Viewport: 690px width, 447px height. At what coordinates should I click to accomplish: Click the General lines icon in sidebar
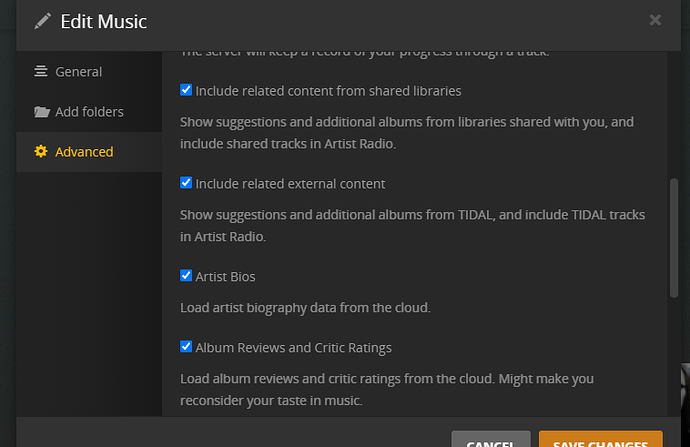41,72
